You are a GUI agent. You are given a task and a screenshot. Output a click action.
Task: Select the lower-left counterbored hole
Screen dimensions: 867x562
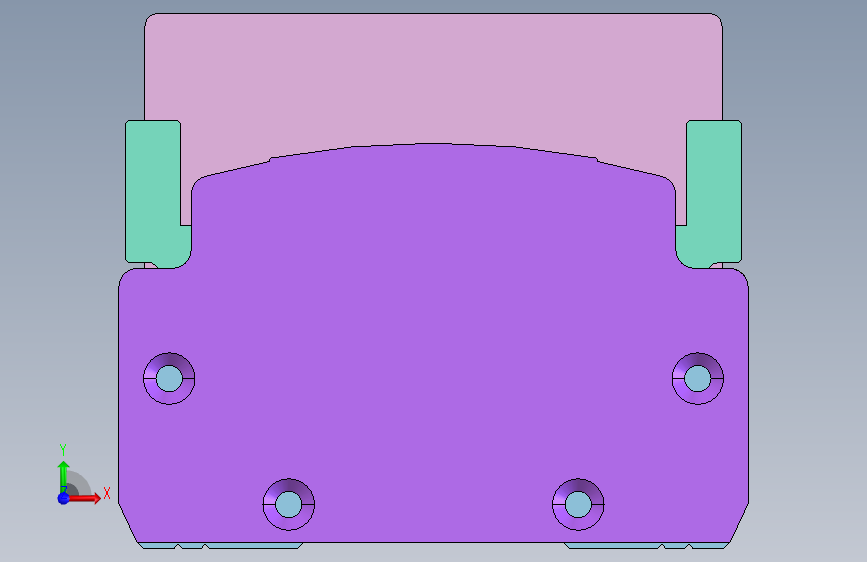pos(289,504)
